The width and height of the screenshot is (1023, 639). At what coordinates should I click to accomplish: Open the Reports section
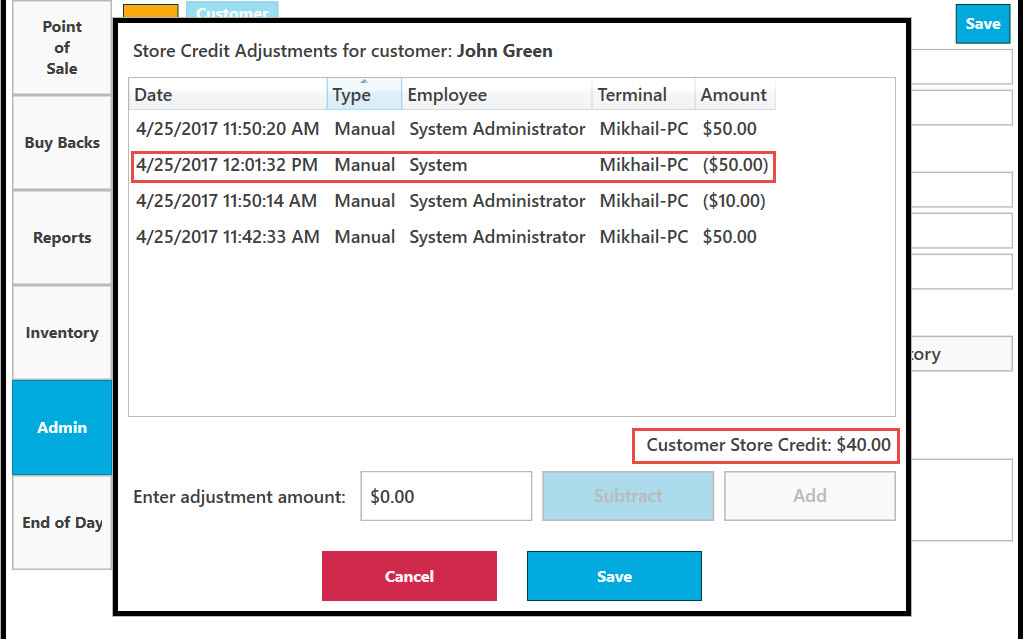pyautogui.click(x=62, y=238)
